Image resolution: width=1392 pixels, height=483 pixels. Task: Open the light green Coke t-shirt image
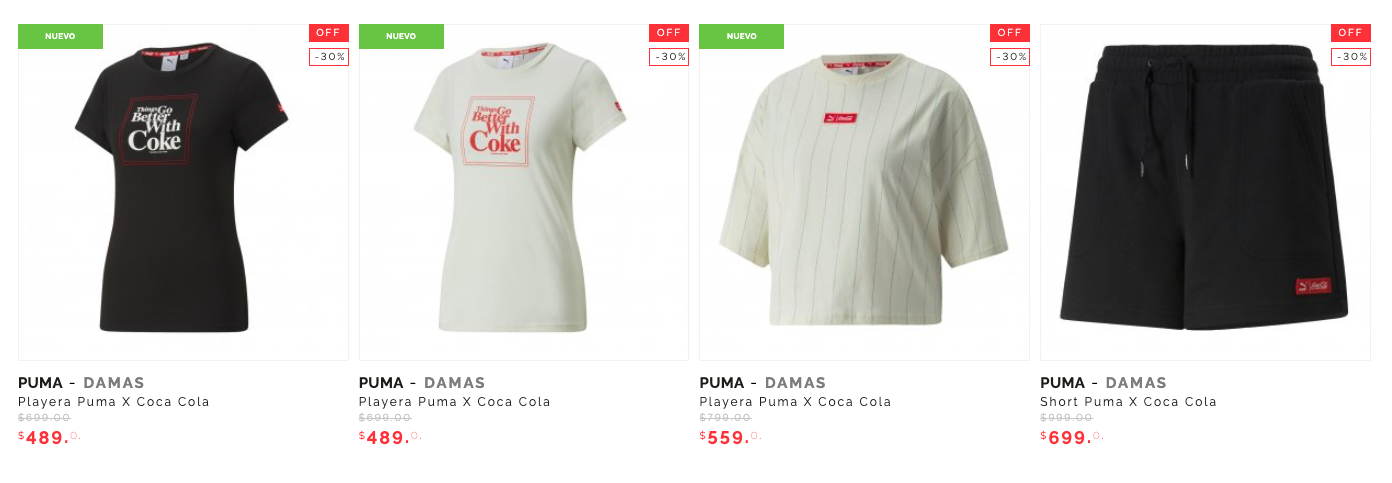[x=523, y=192]
